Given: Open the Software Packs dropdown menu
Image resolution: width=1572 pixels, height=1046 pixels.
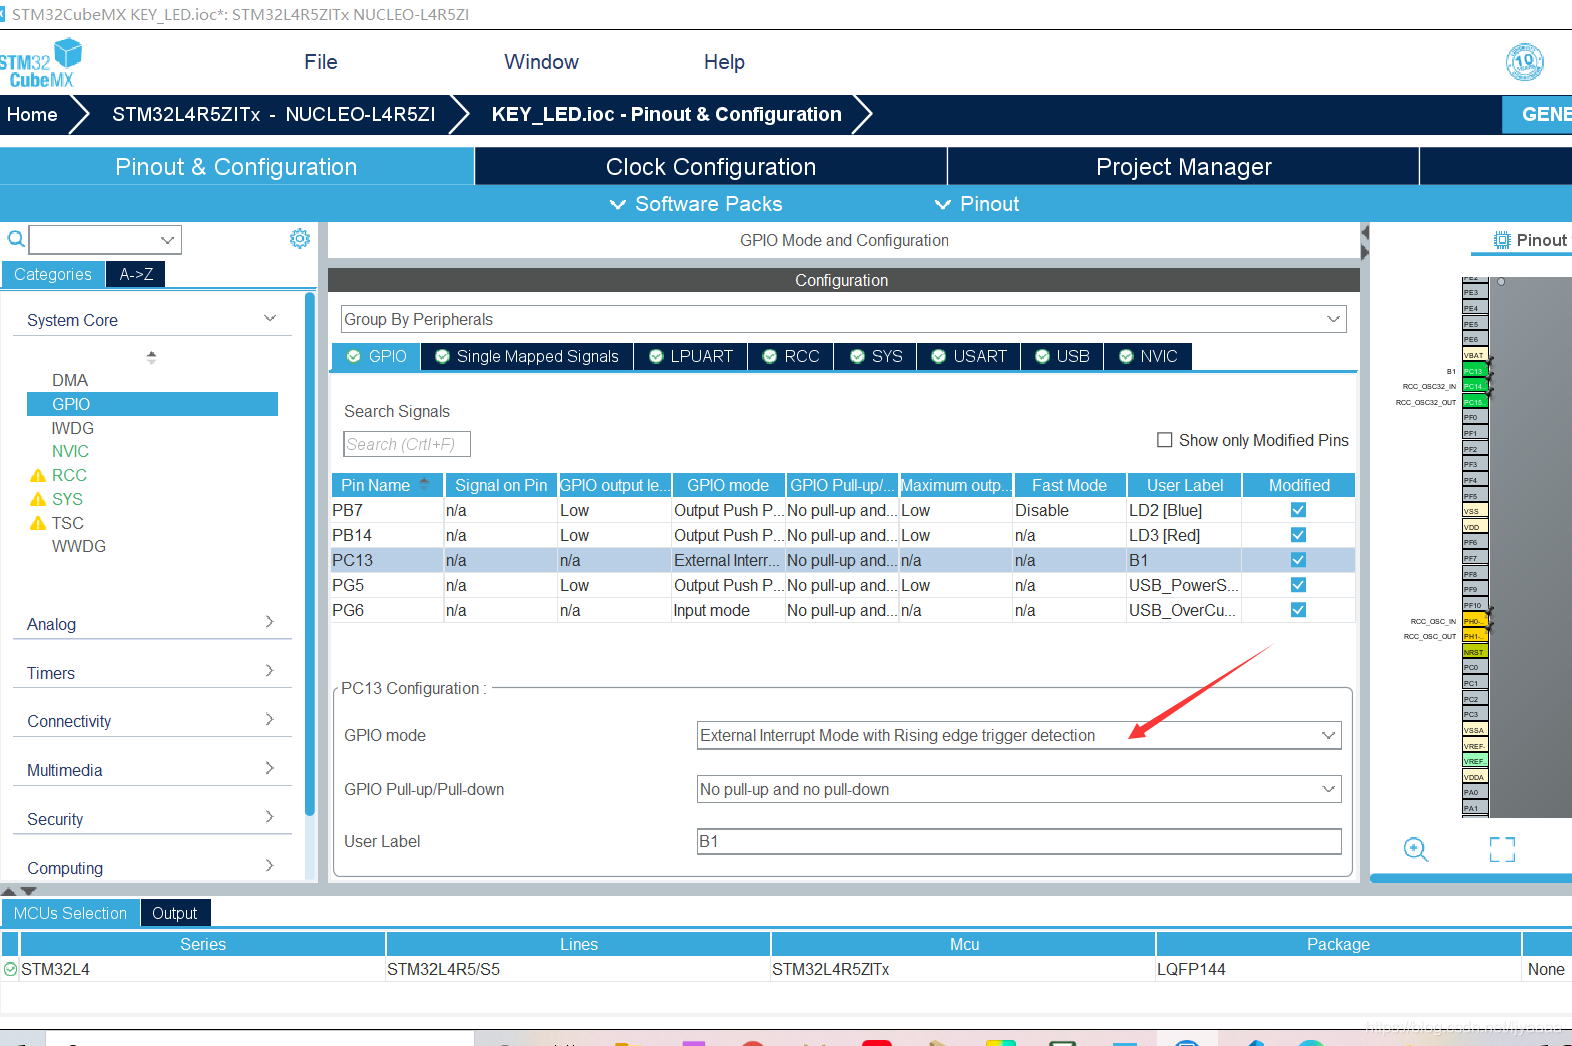Looking at the screenshot, I should pyautogui.click(x=696, y=204).
